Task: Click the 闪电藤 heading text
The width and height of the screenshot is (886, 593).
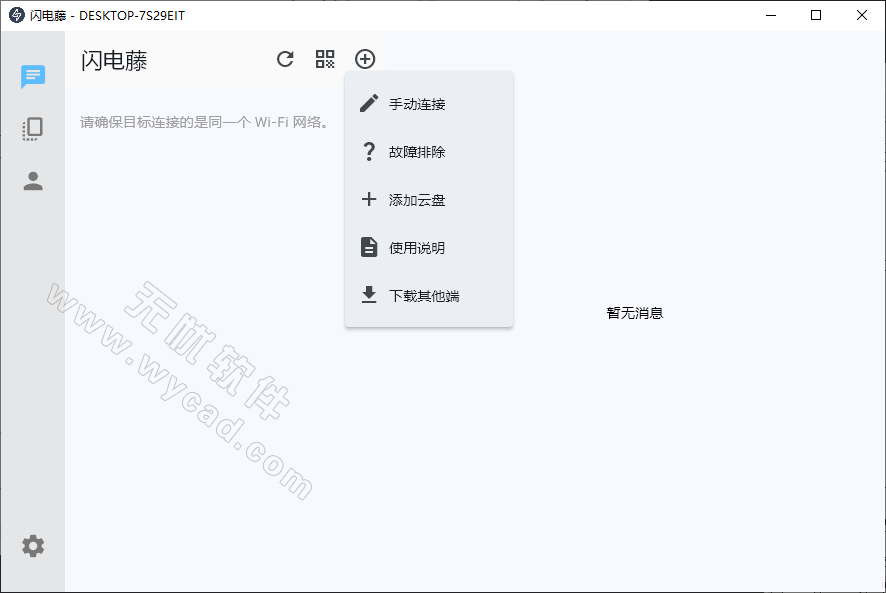Action: coord(114,60)
